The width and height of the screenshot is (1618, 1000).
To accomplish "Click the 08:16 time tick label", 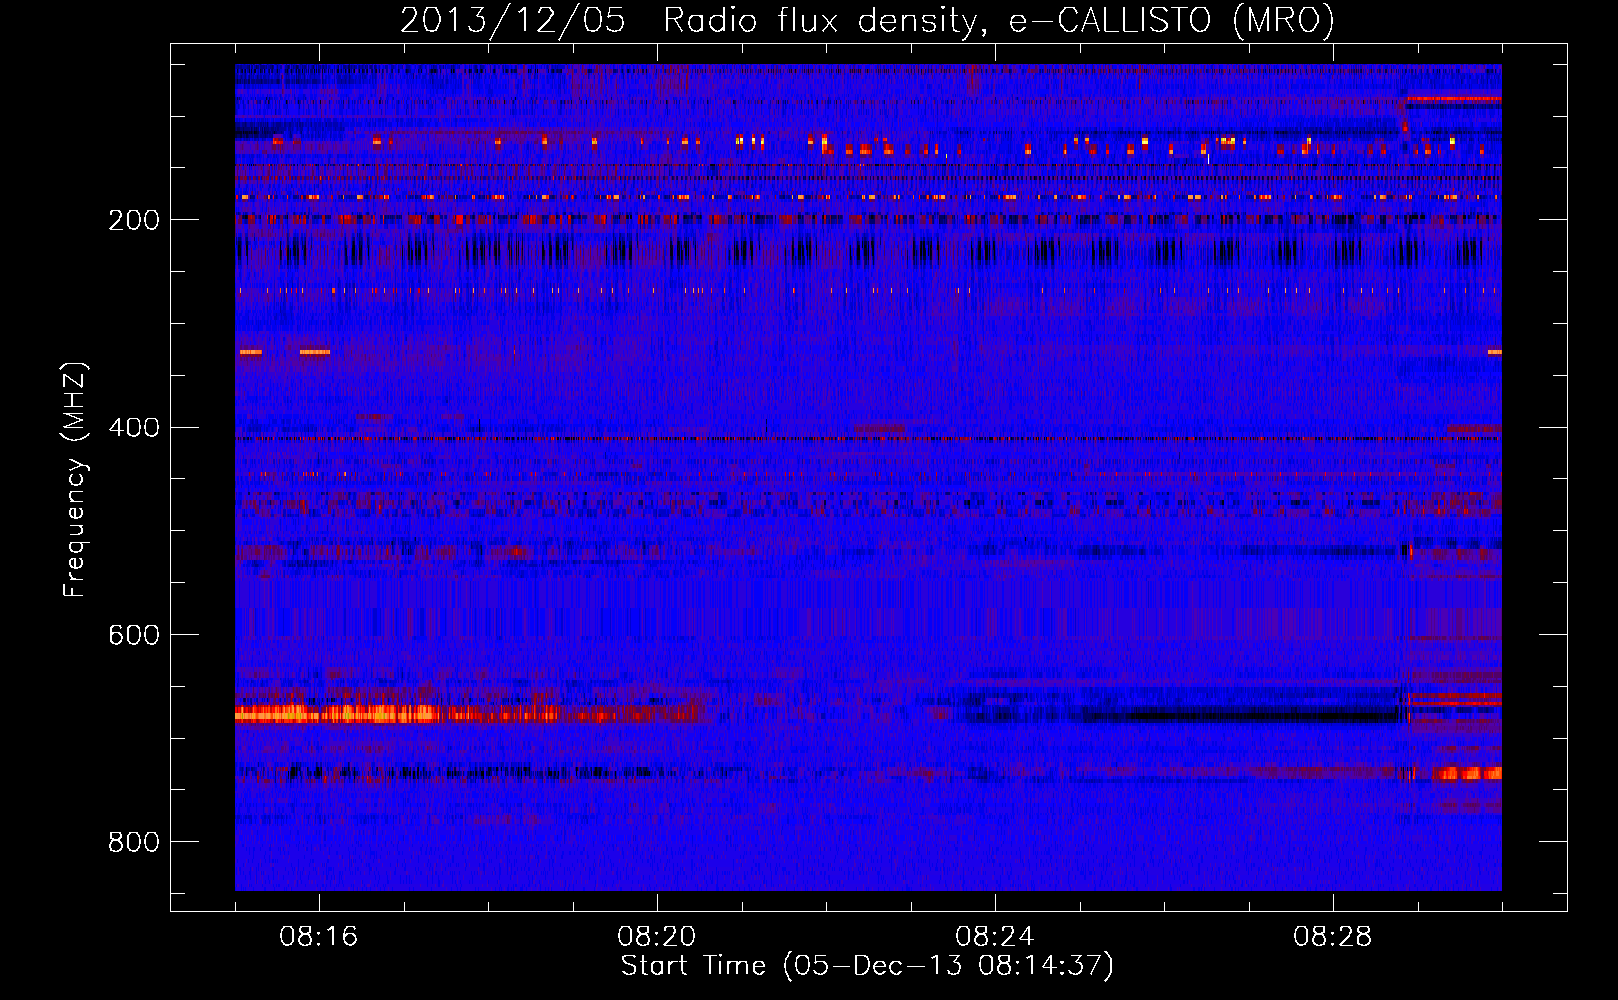I will click(x=319, y=937).
